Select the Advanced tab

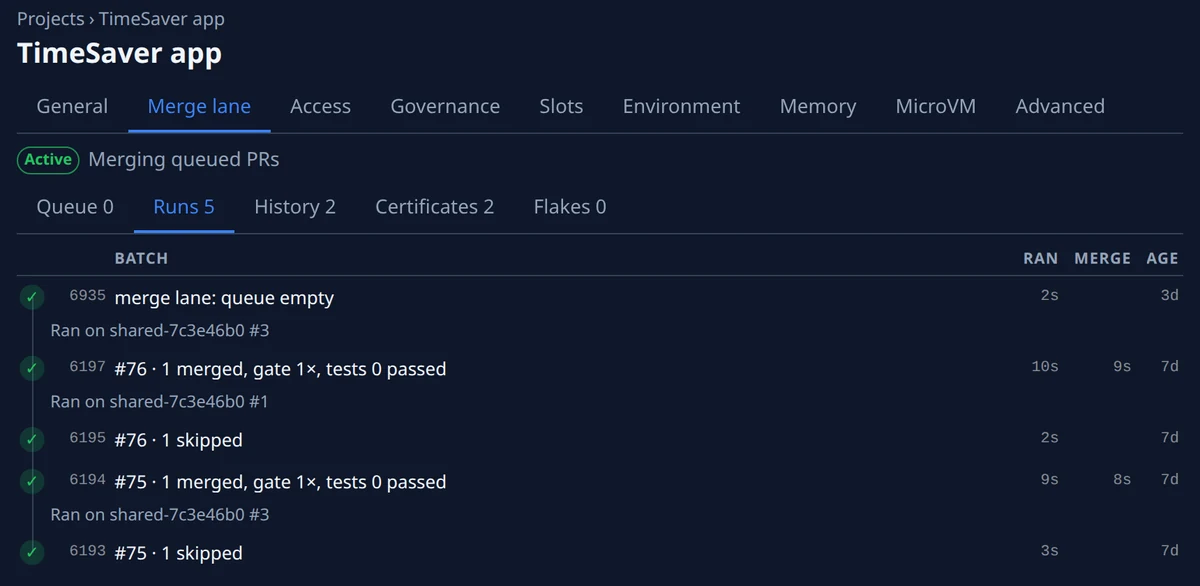pos(1060,106)
